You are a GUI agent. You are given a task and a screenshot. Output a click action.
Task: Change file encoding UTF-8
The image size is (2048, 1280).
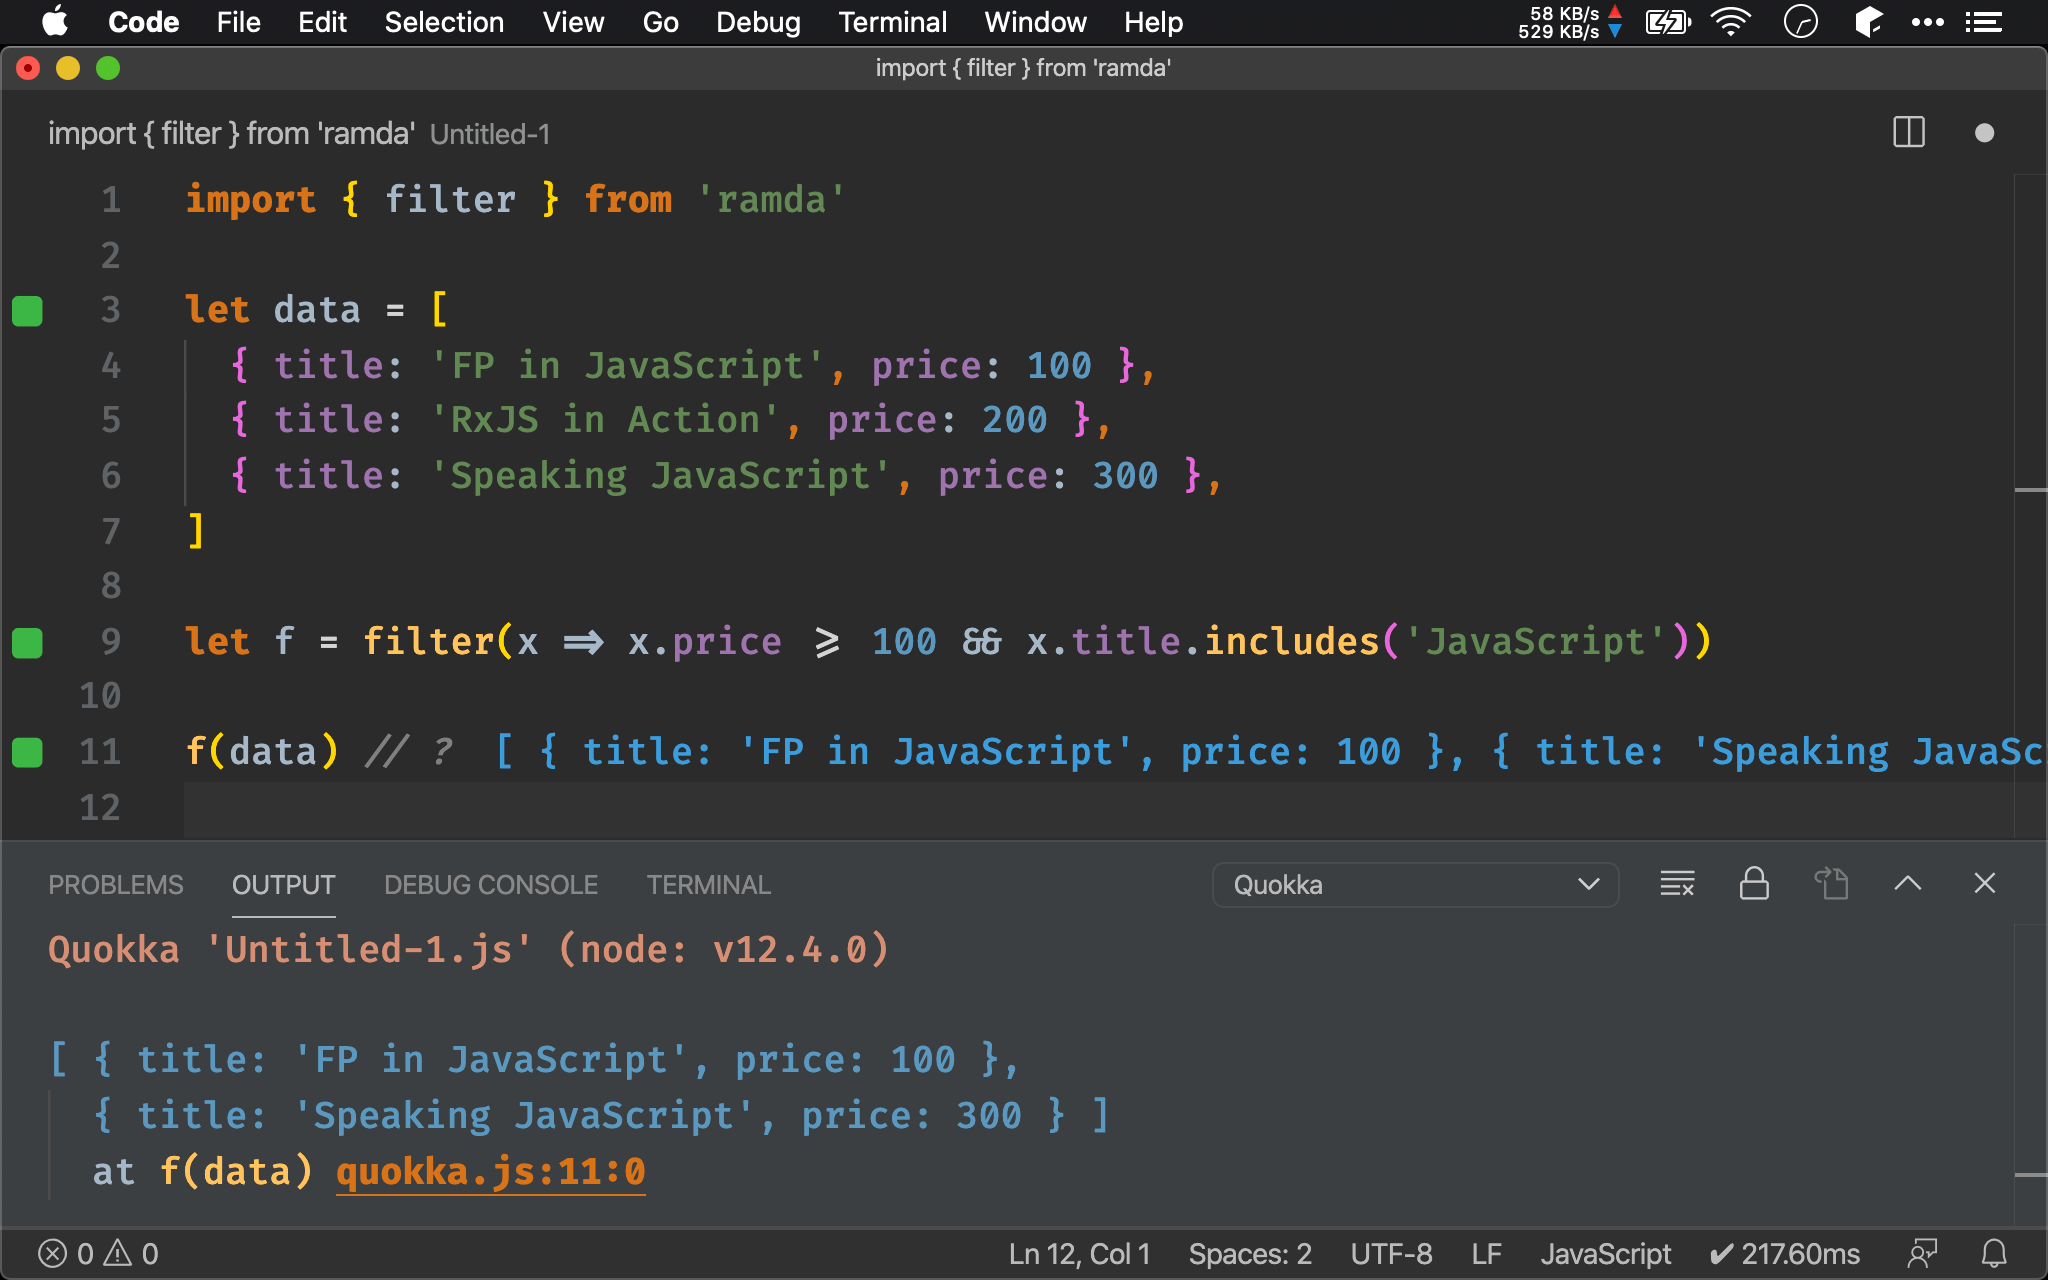1391,1254
